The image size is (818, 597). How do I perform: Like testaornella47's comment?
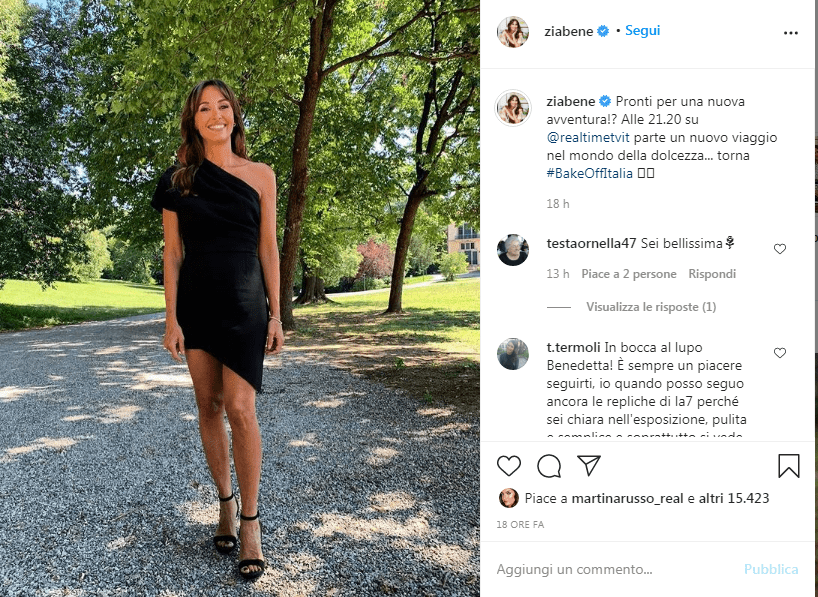(x=780, y=249)
